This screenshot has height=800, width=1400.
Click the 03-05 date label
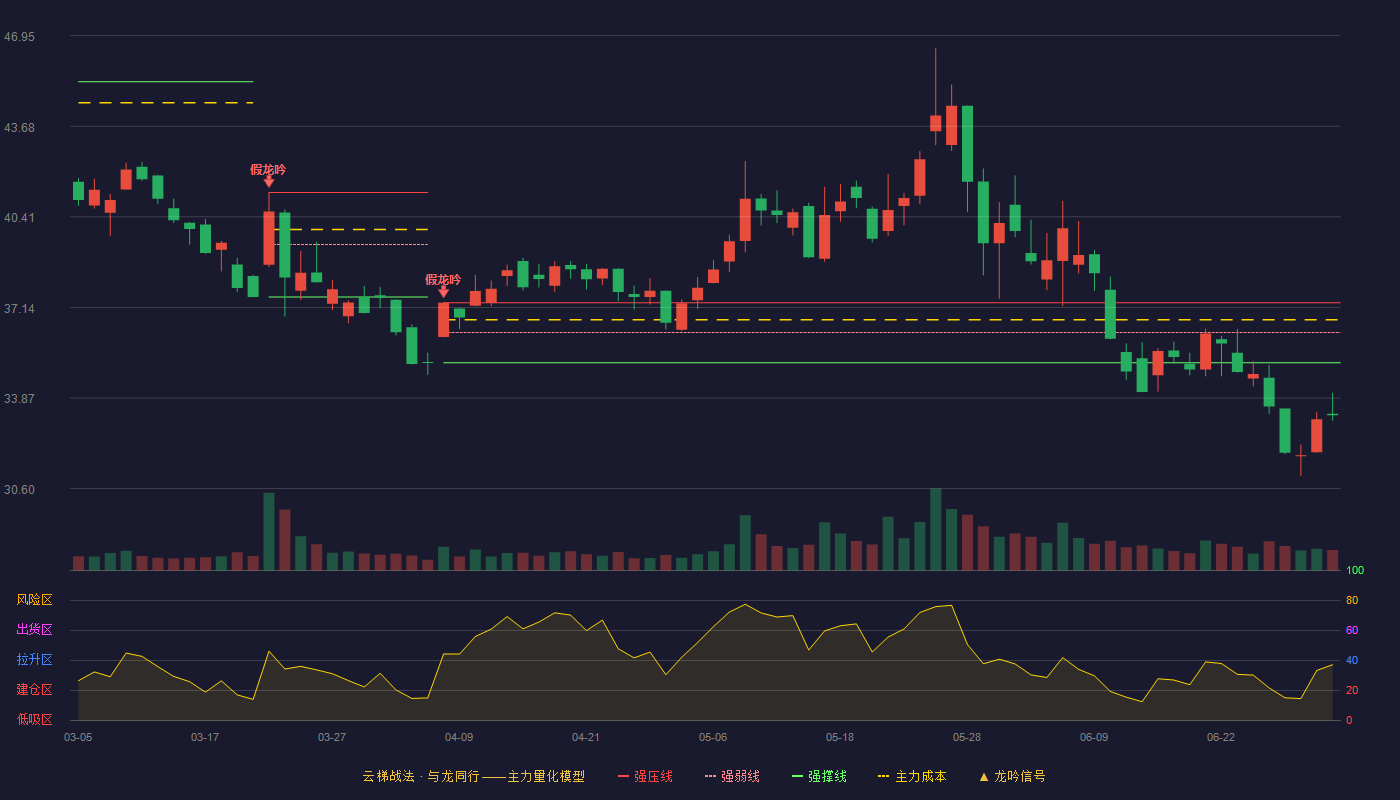click(x=78, y=737)
